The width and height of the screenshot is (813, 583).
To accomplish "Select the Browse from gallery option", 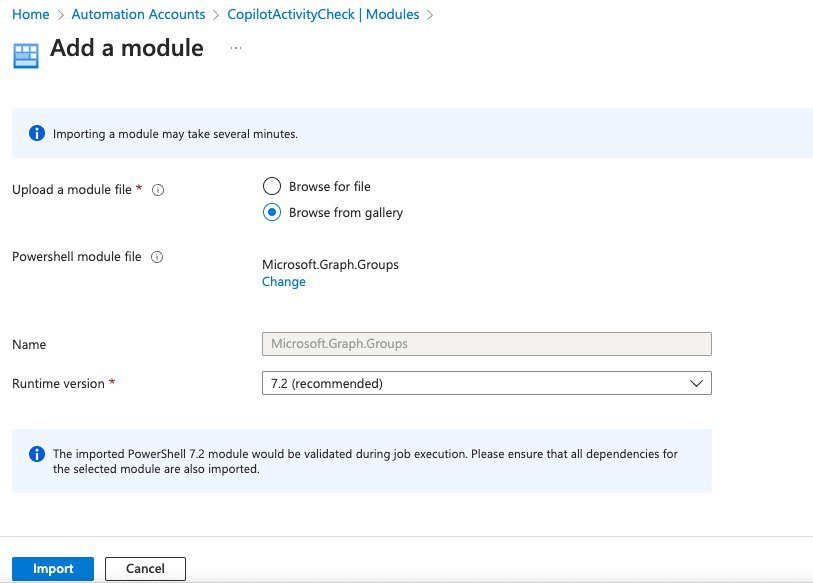I will tap(271, 212).
